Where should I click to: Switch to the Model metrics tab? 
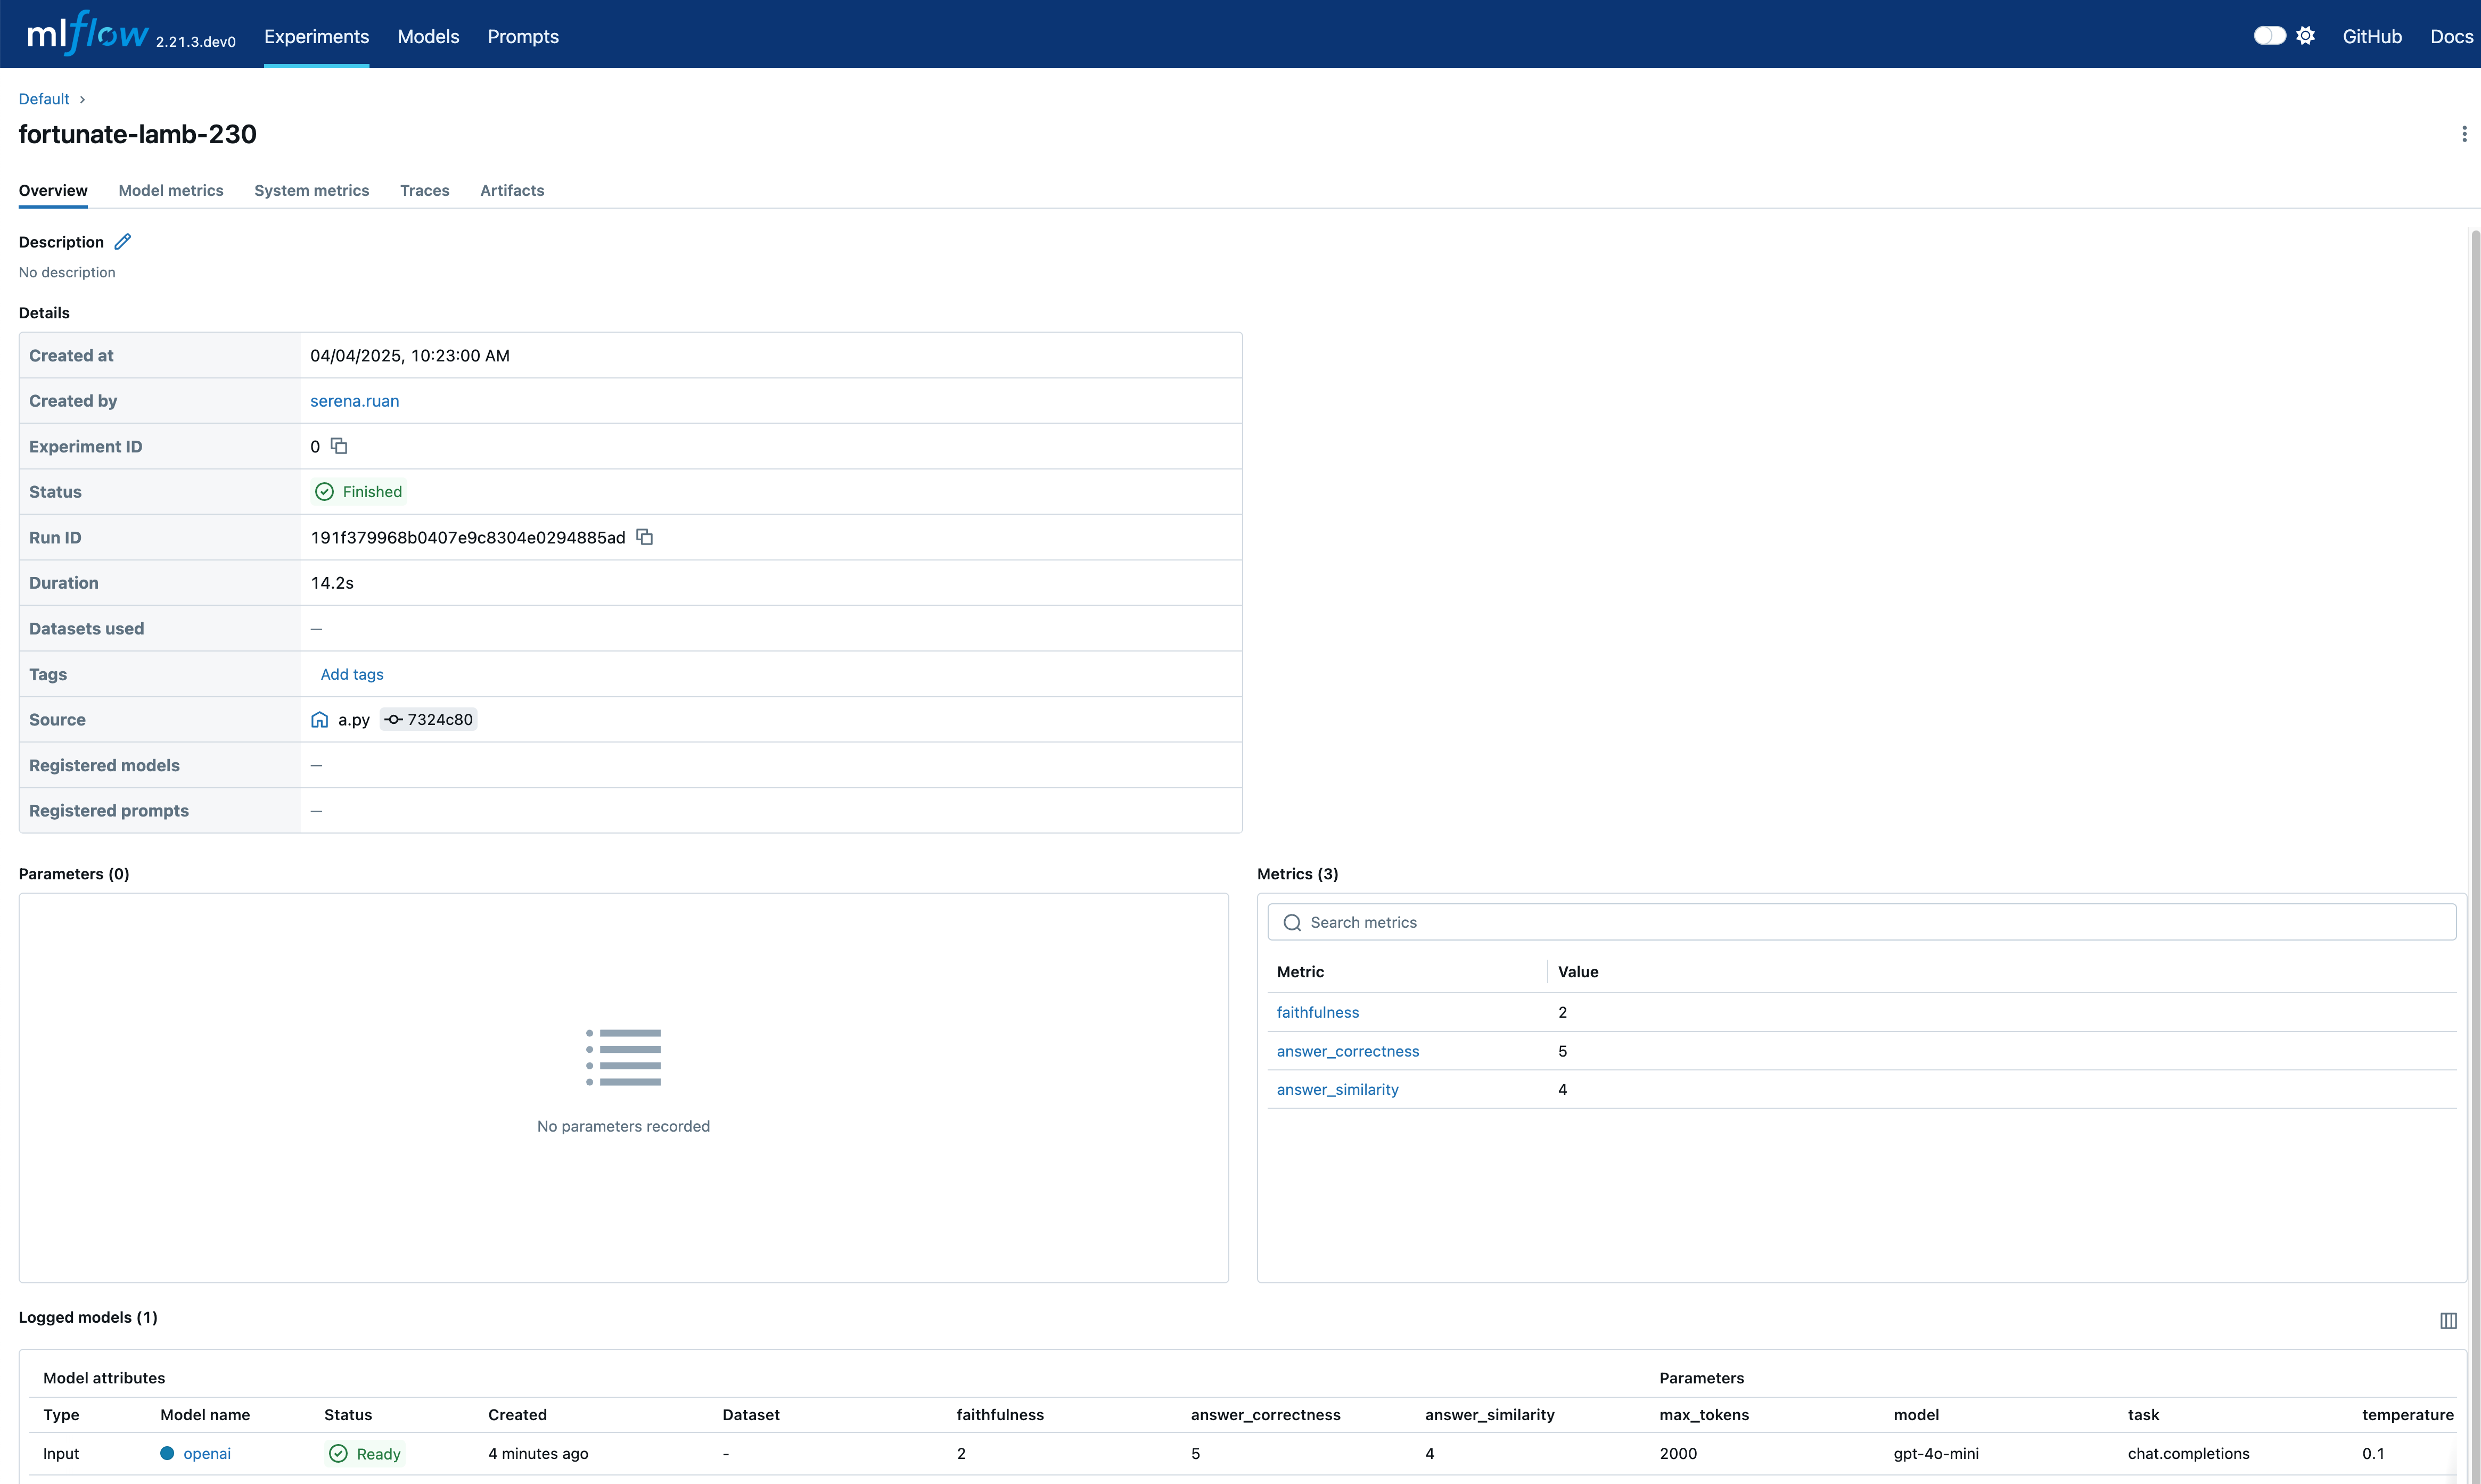[171, 190]
